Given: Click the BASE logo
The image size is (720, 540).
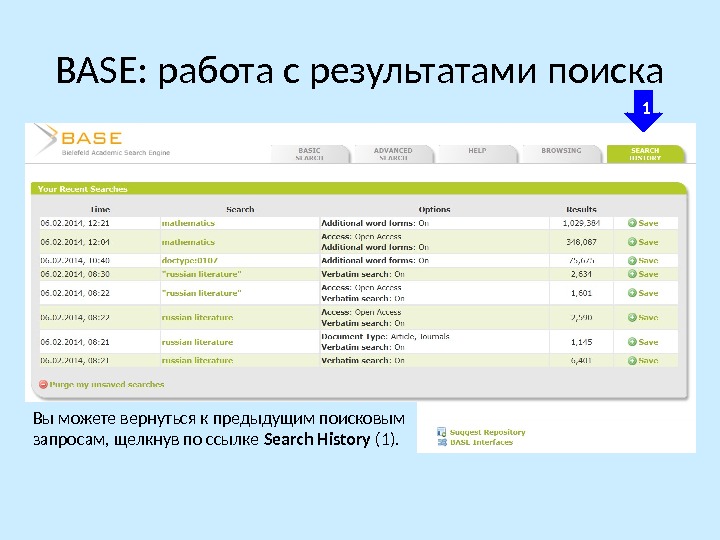Looking at the screenshot, I should click(79, 138).
